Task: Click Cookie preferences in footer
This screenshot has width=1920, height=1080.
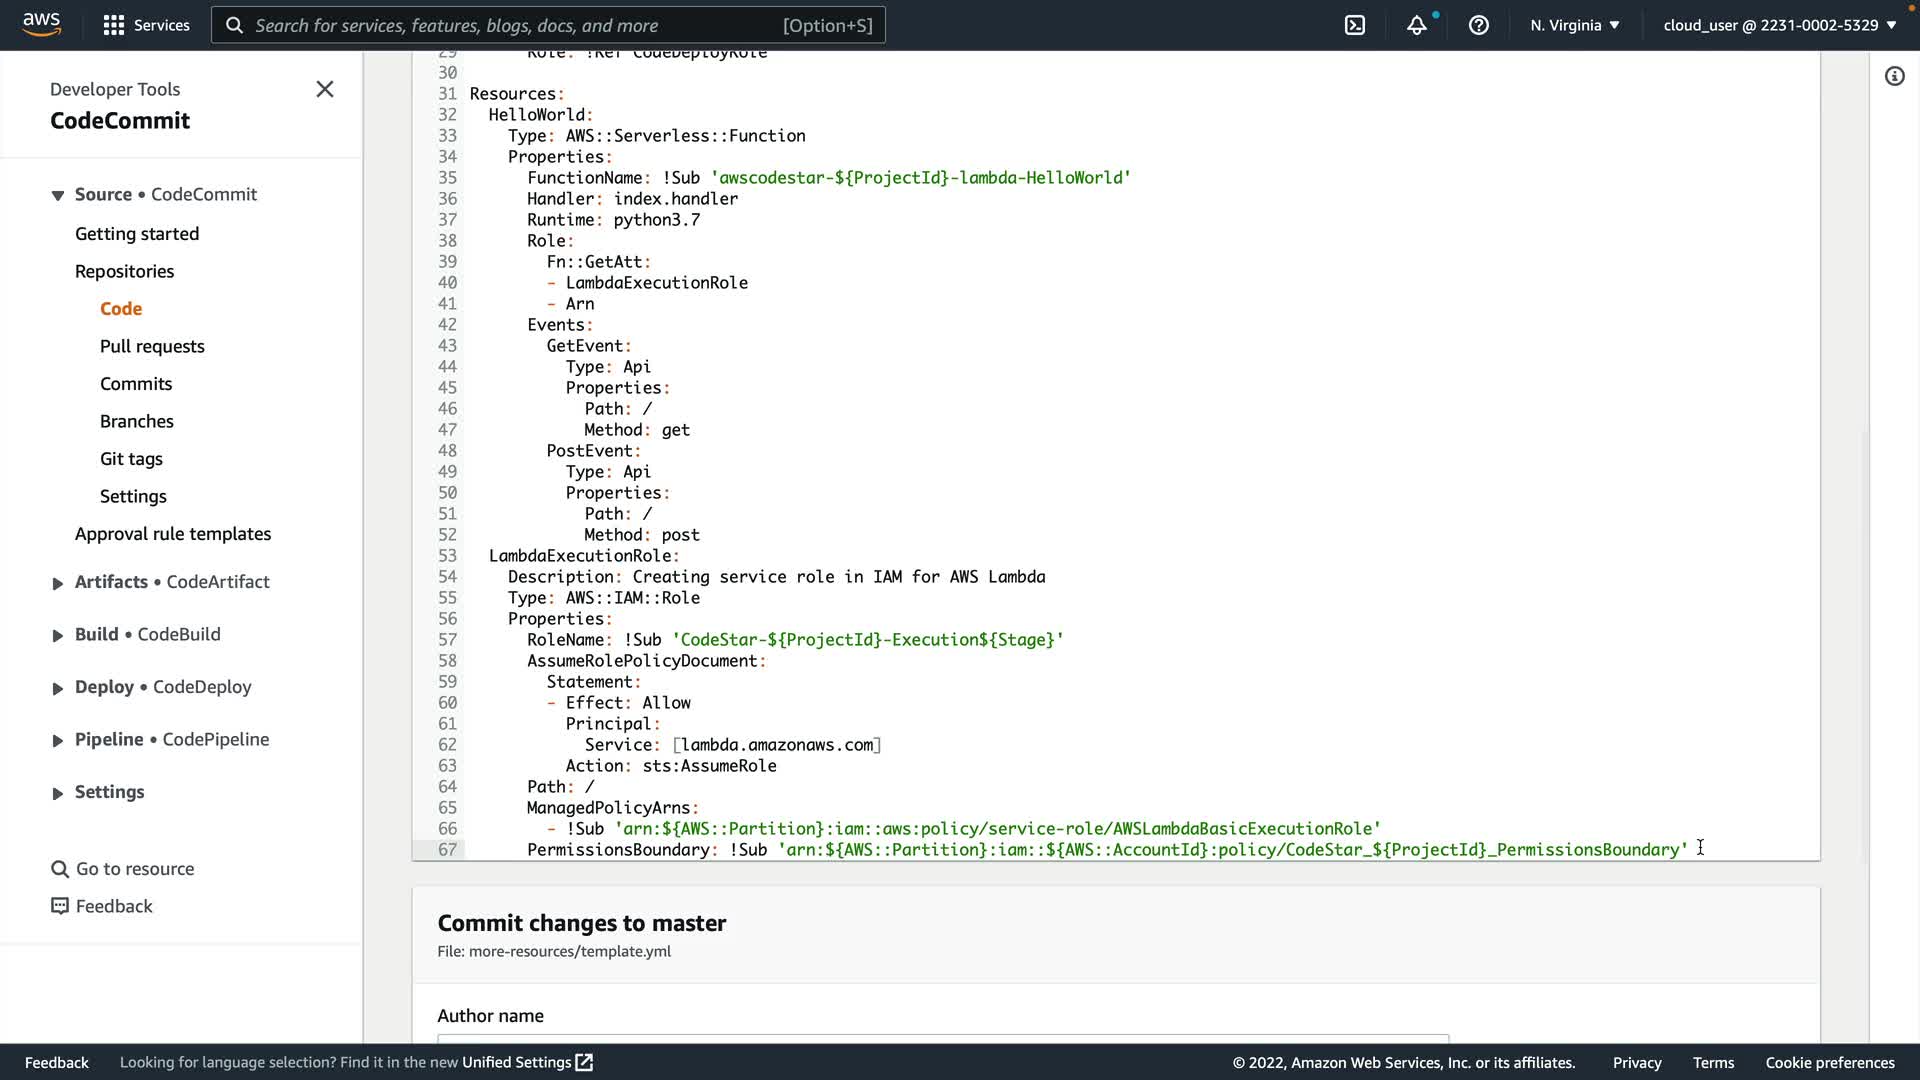Action: click(x=1829, y=1062)
